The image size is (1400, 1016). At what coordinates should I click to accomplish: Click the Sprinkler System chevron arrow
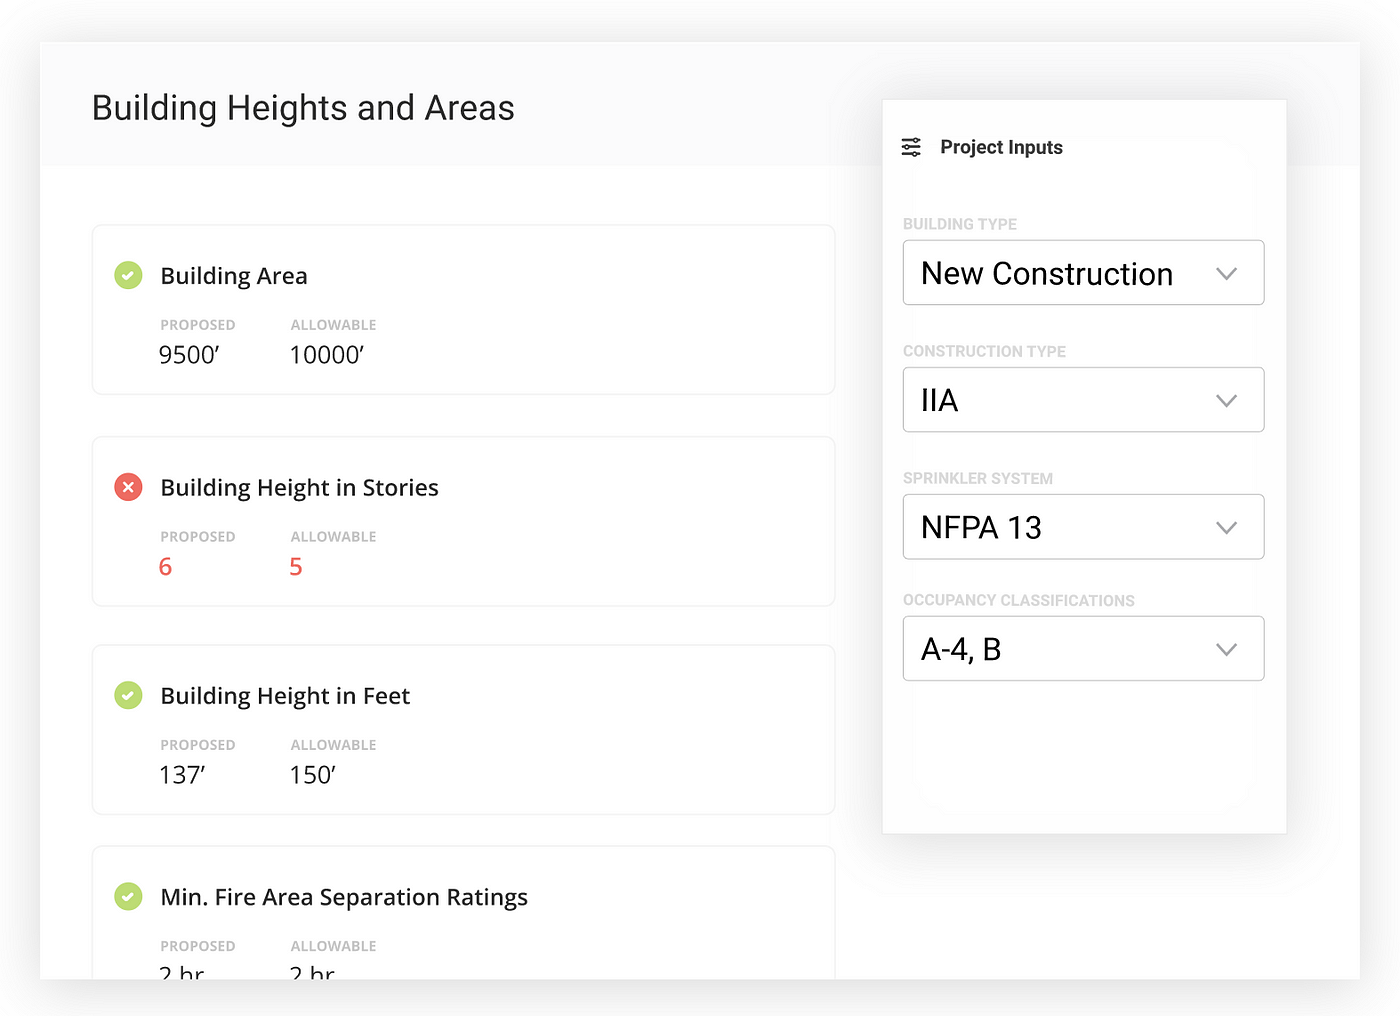pos(1226,527)
